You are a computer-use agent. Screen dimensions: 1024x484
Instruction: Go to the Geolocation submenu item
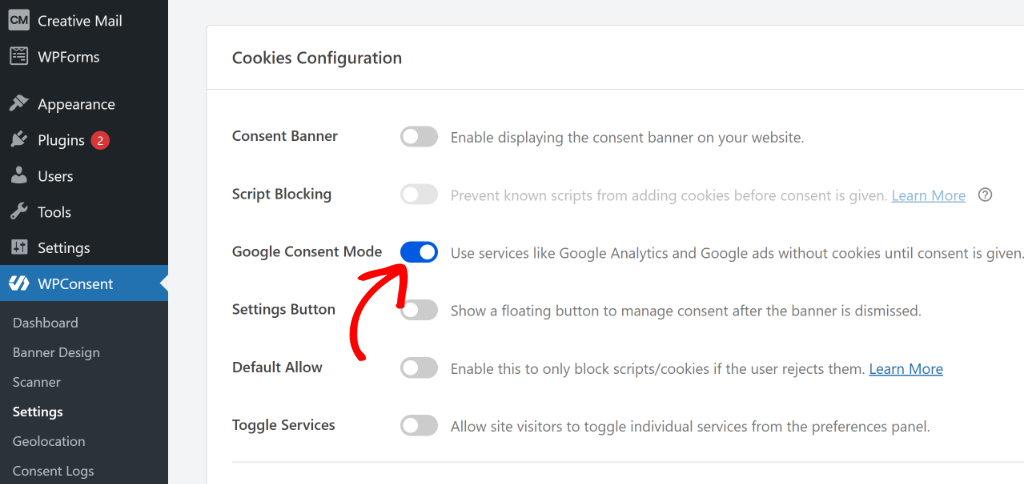point(49,441)
